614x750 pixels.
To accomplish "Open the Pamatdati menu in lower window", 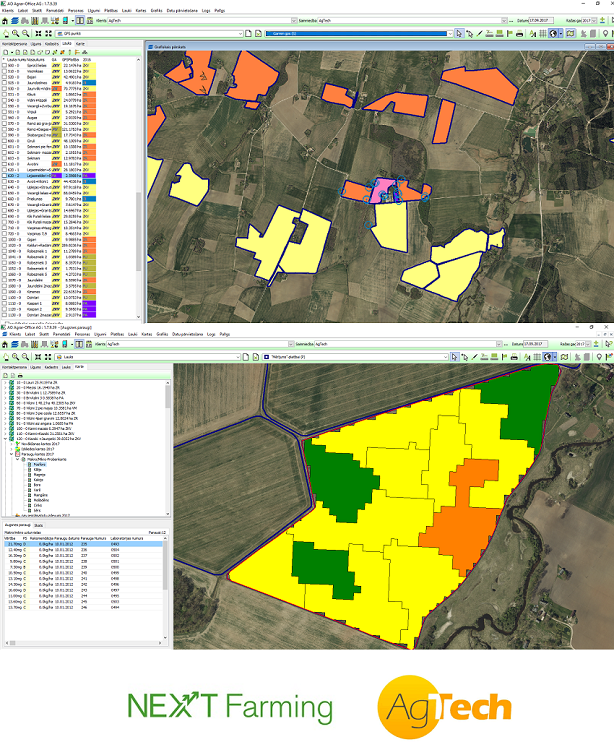I will pos(61,334).
